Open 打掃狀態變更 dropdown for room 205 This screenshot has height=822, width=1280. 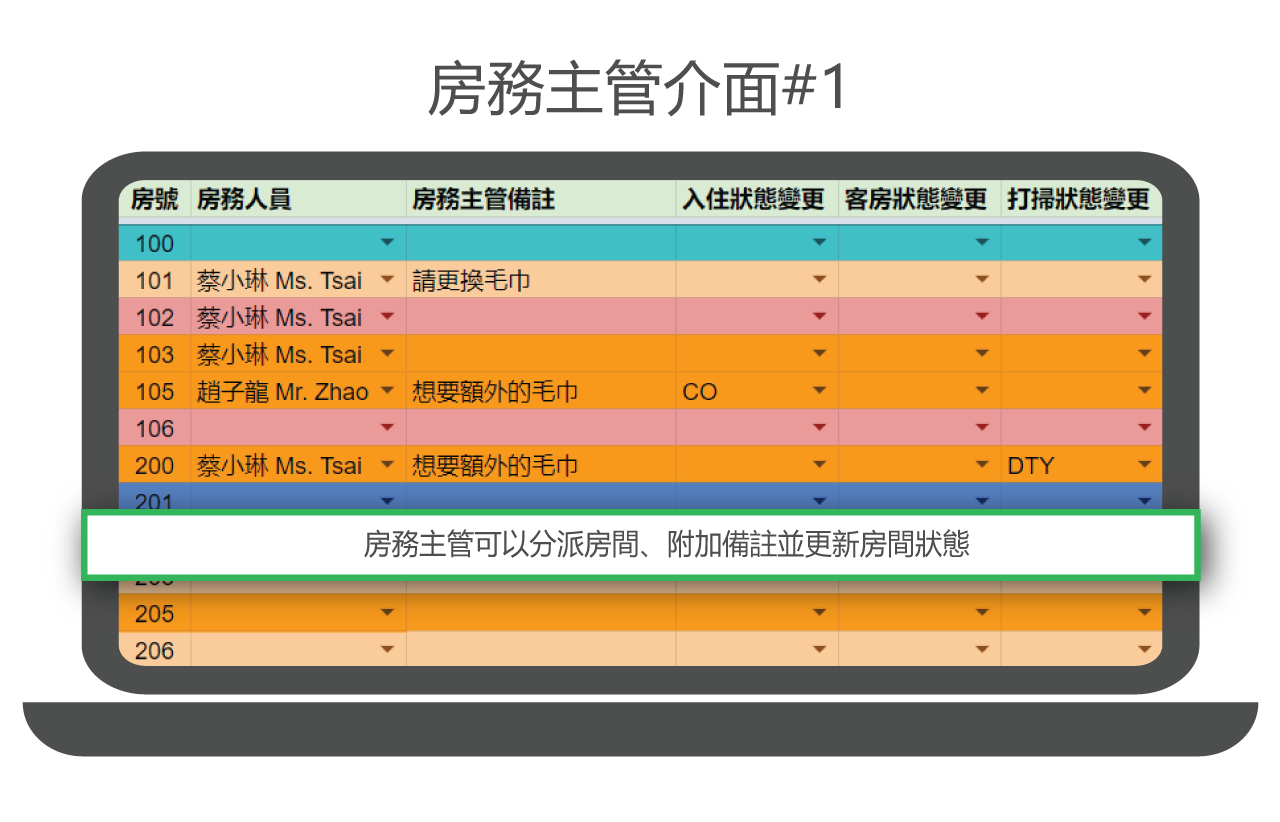[1145, 613]
